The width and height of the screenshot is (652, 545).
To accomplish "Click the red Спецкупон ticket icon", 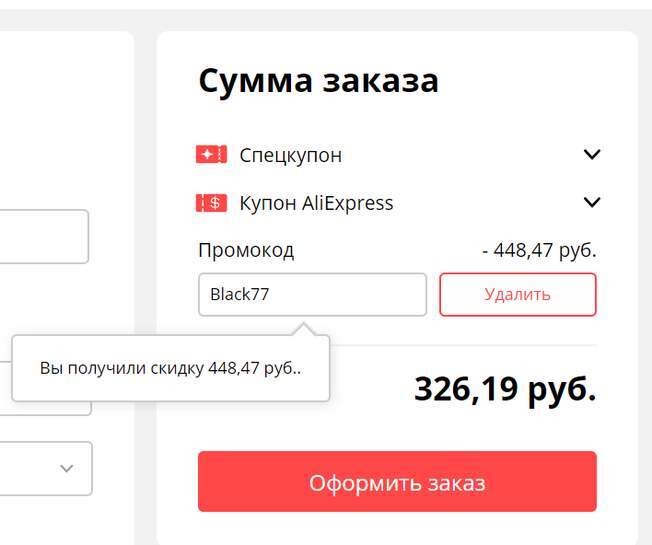I will (x=212, y=155).
